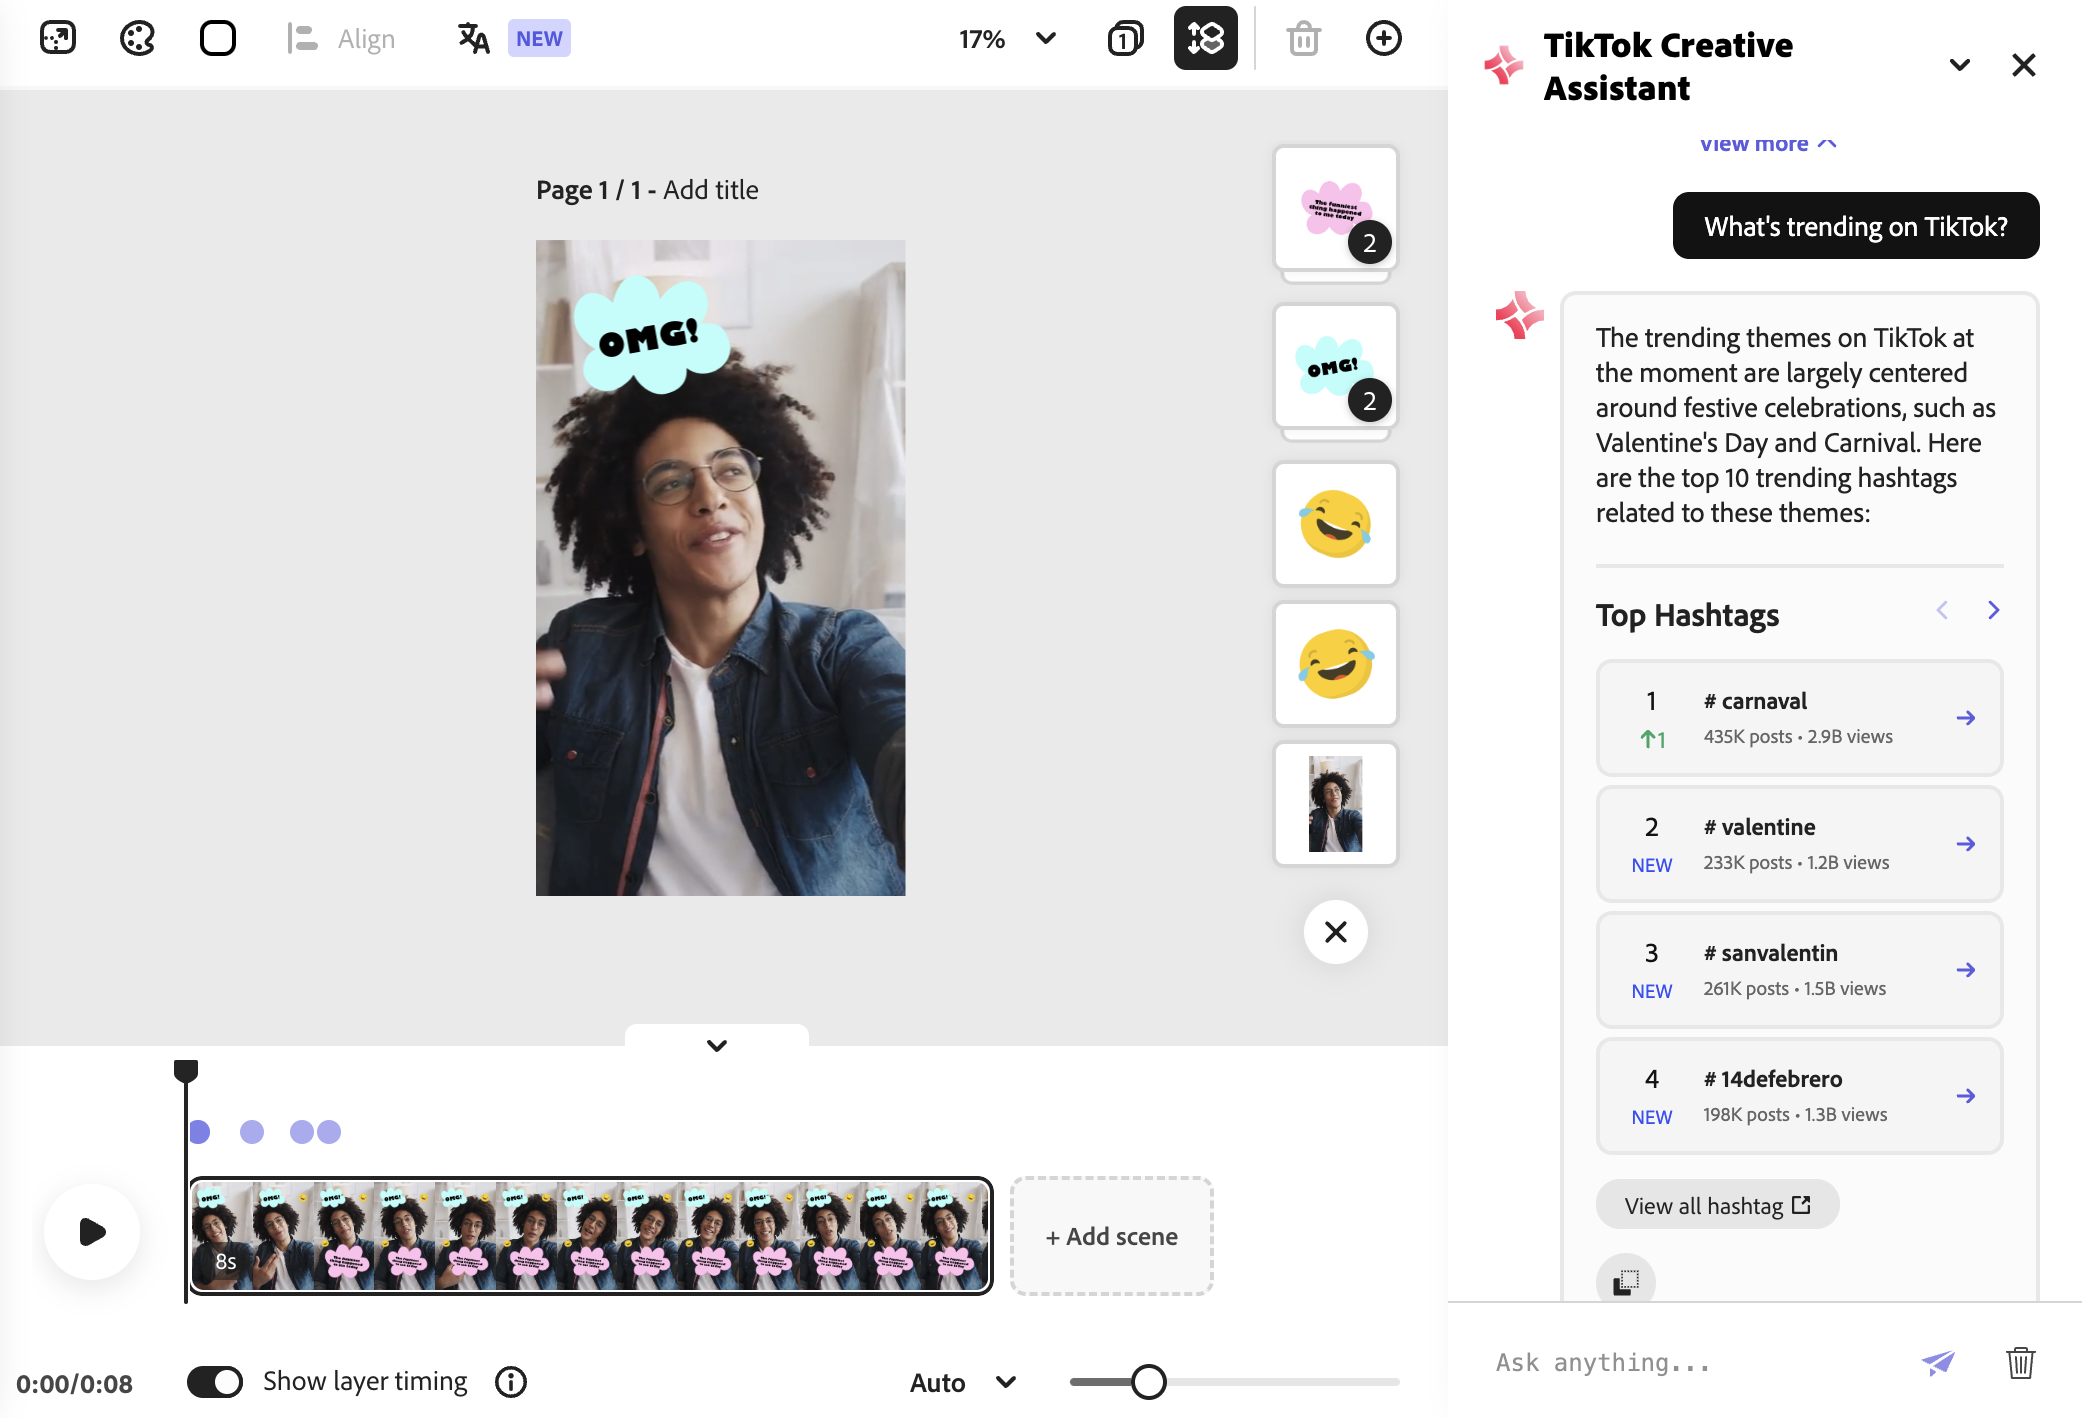
Task: Toggle Show layer timing switch
Action: tap(215, 1382)
